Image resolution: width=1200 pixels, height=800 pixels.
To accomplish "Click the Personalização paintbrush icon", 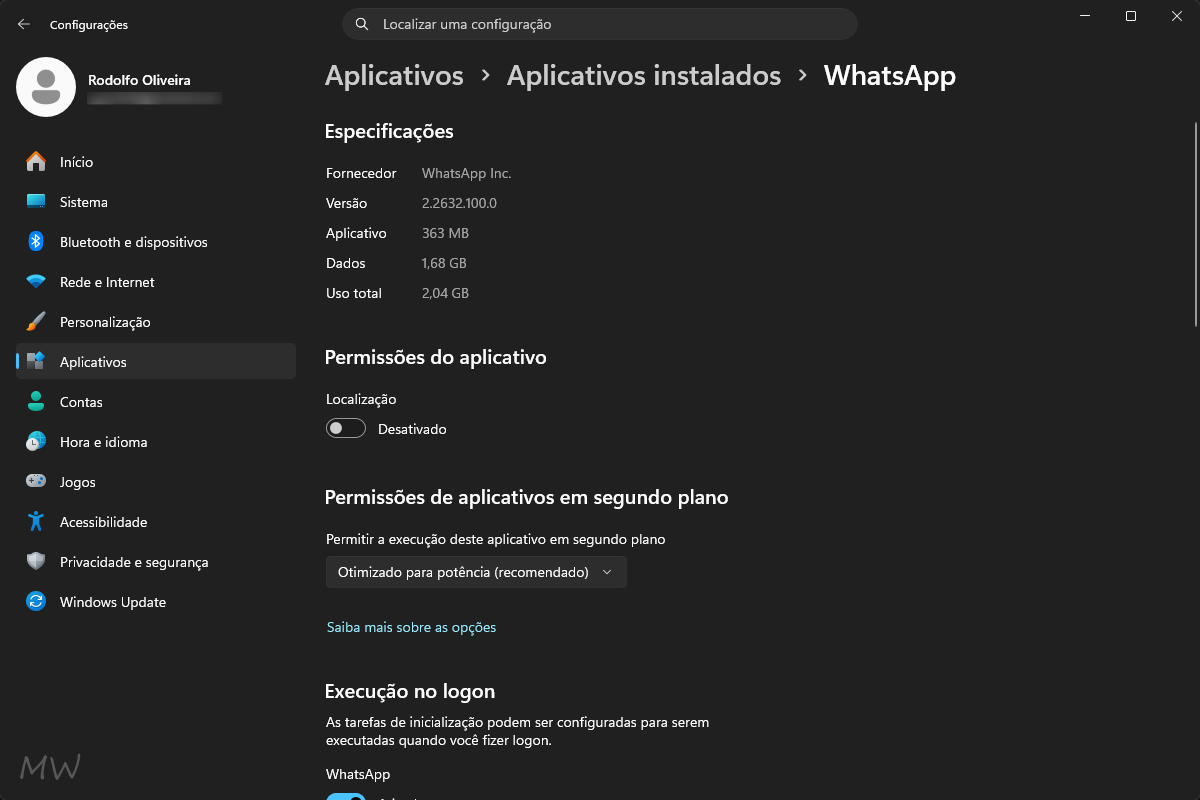I will pos(36,322).
